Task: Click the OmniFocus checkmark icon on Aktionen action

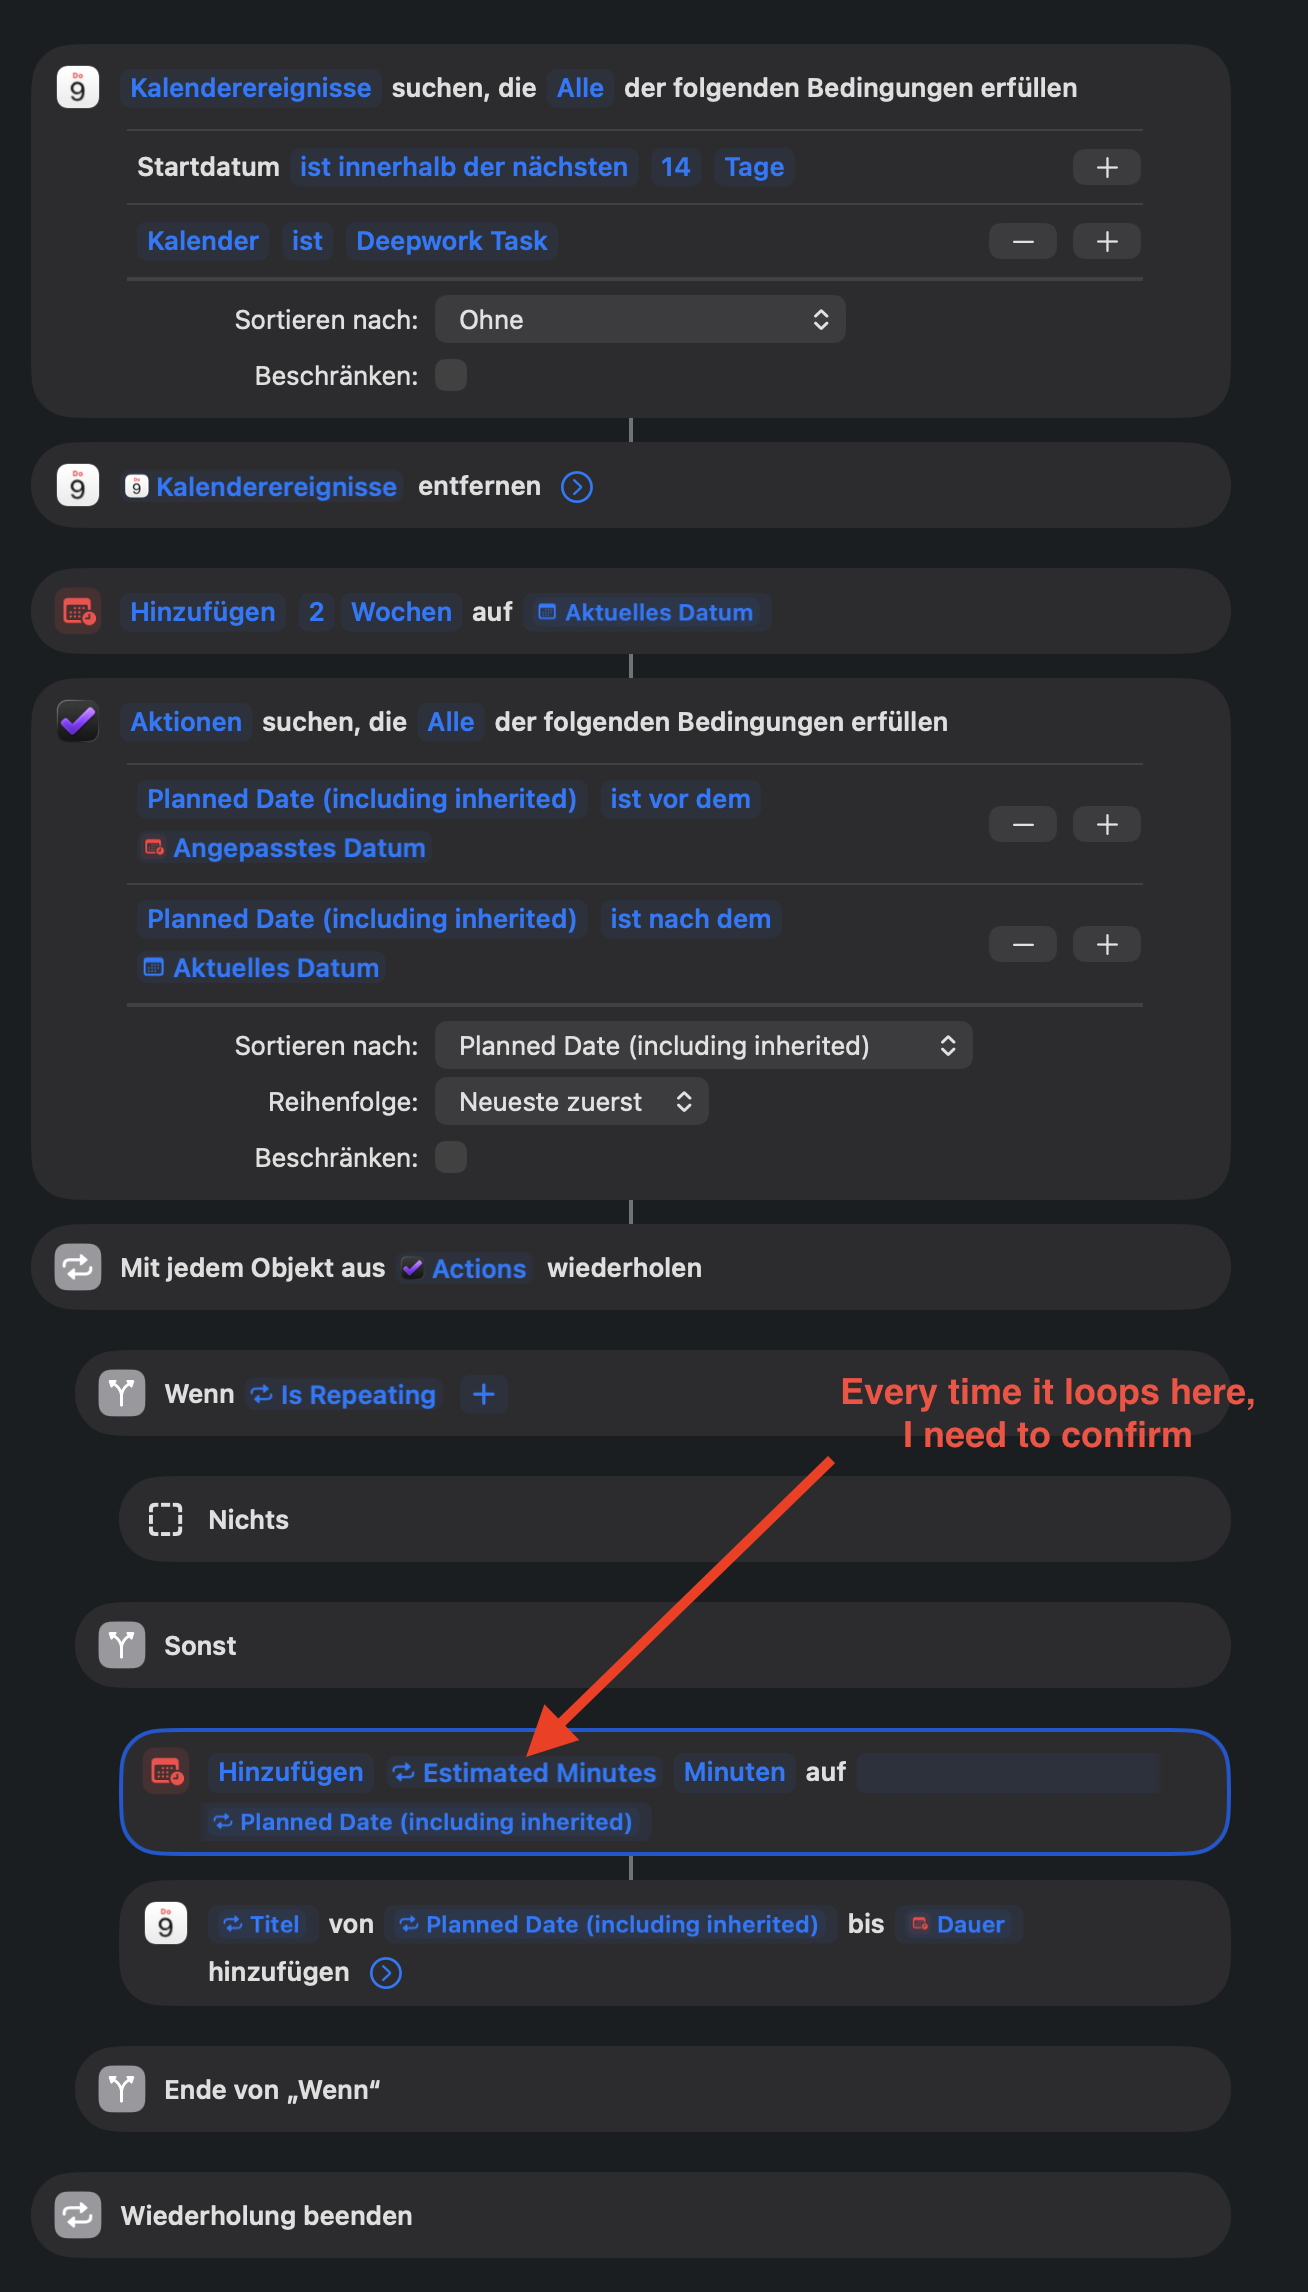Action: [78, 721]
